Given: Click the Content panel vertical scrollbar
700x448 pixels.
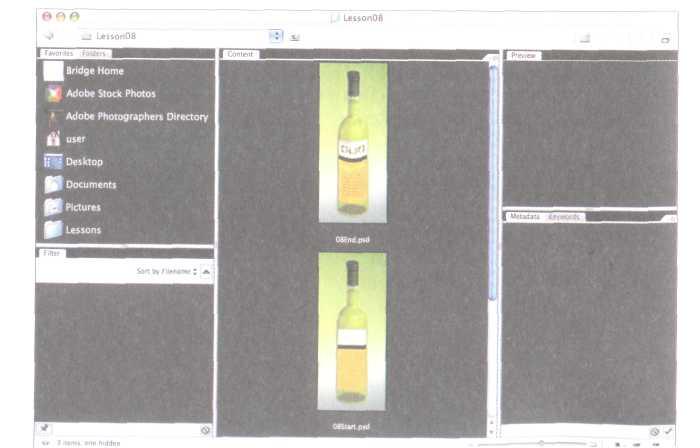Looking at the screenshot, I should pyautogui.click(x=493, y=183).
